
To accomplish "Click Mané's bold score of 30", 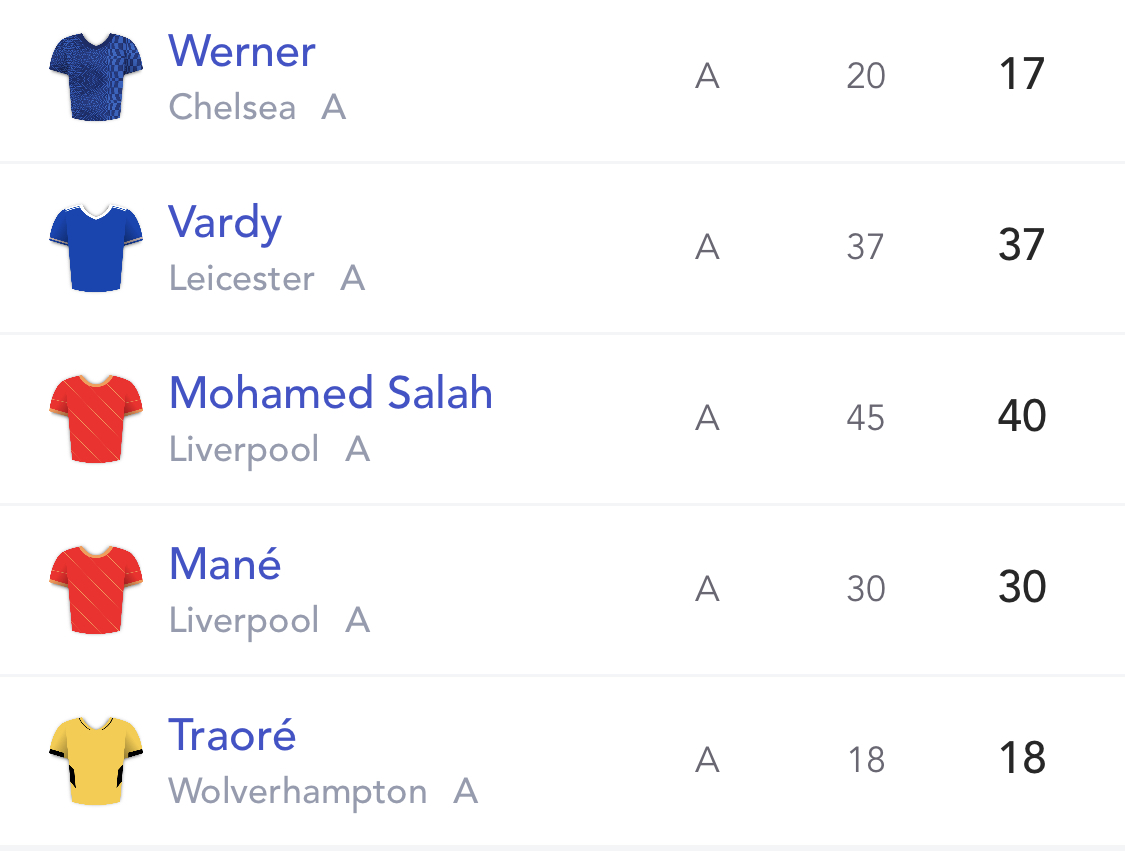I will coord(1022,587).
